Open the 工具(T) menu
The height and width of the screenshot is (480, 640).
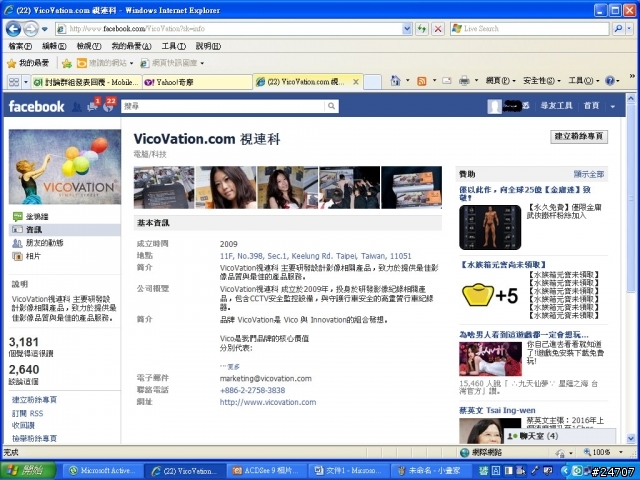click(x=173, y=46)
